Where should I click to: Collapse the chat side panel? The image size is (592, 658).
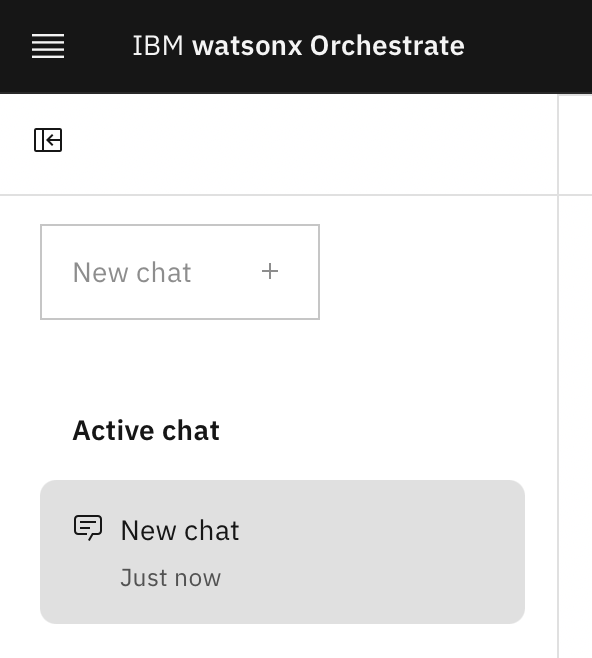(x=48, y=140)
